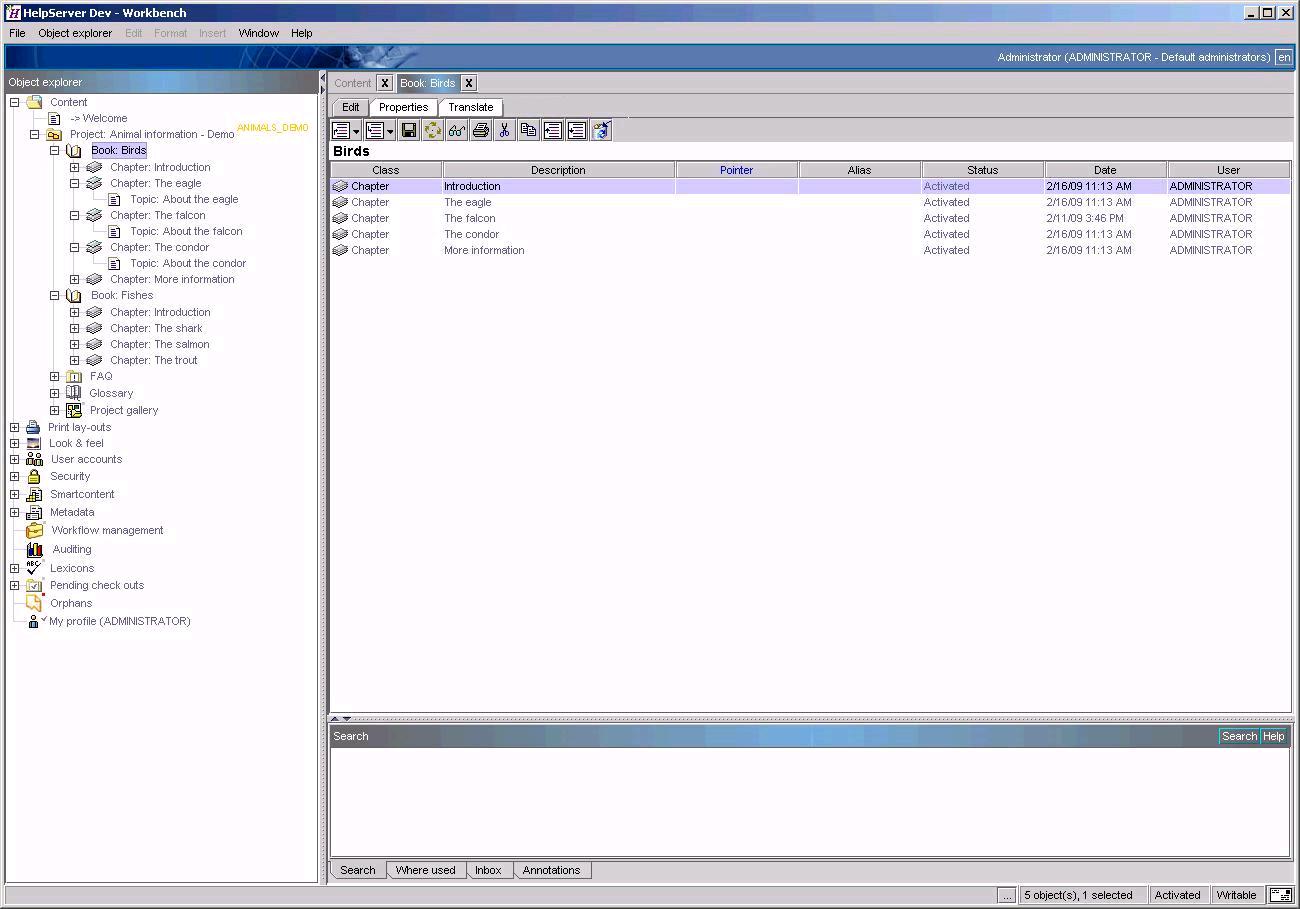The height and width of the screenshot is (909, 1300).
Task: Click the Save floppy disk icon
Action: [x=408, y=130]
